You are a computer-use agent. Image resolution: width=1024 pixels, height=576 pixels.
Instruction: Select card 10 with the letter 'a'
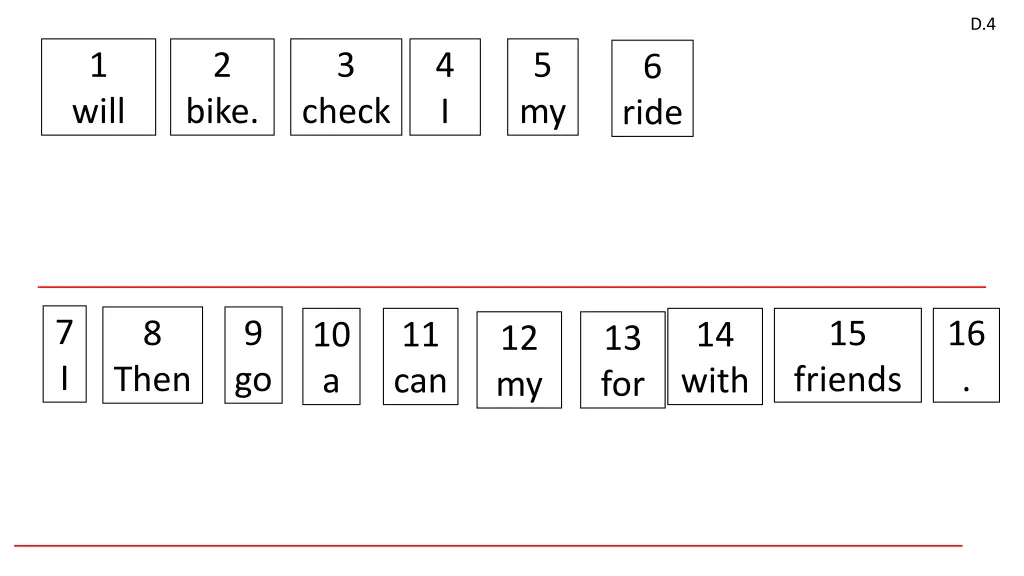[331, 357]
